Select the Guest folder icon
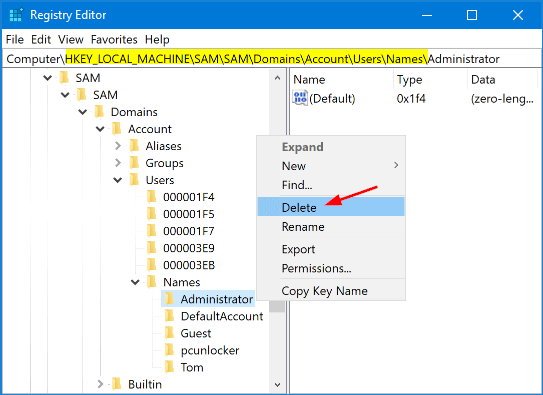 [x=169, y=333]
